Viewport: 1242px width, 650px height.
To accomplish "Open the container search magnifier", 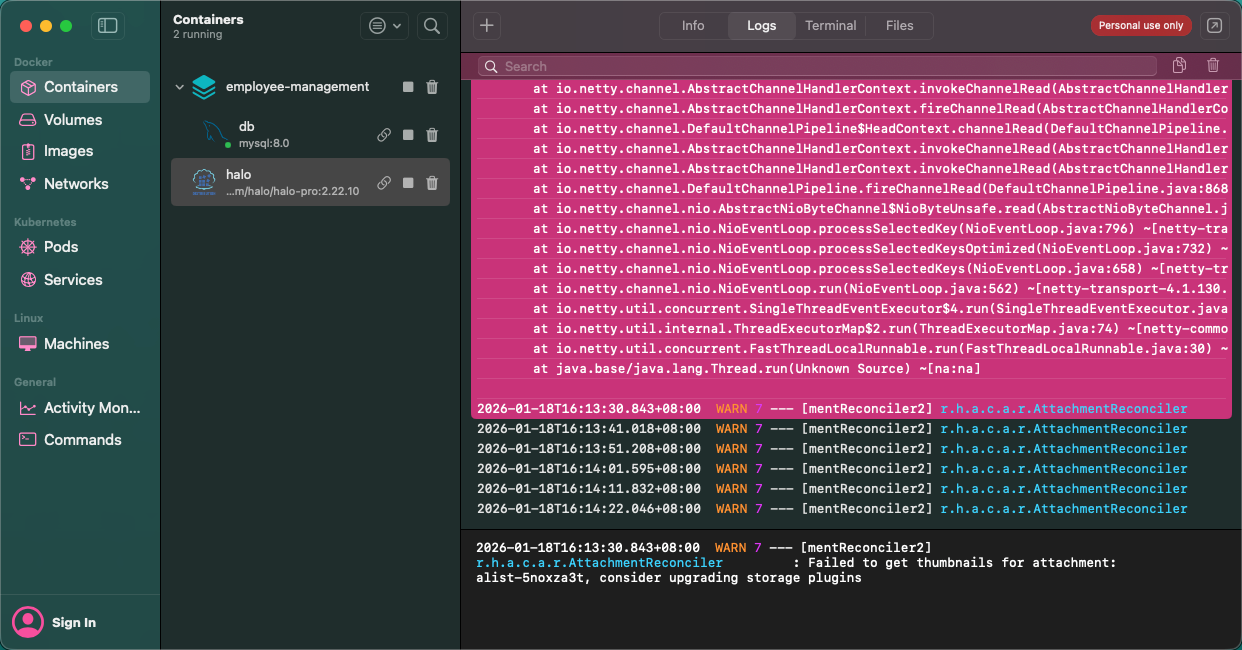I will (432, 26).
